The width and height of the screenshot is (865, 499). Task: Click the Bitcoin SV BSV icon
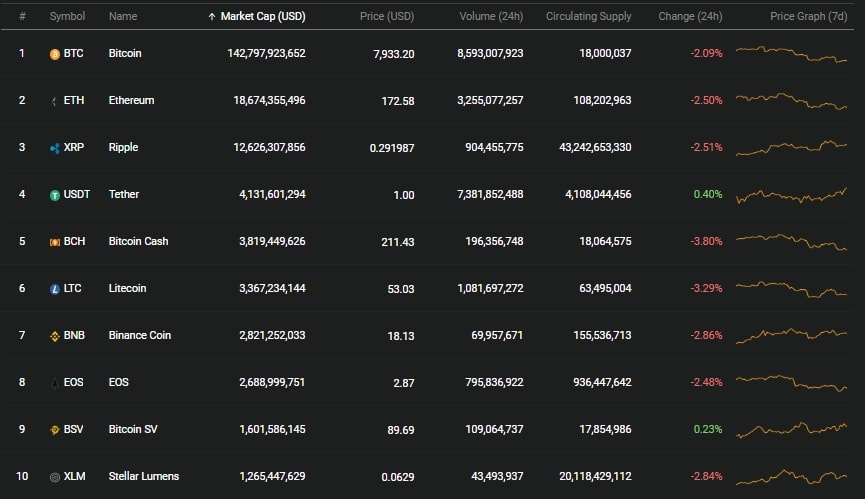pos(55,430)
